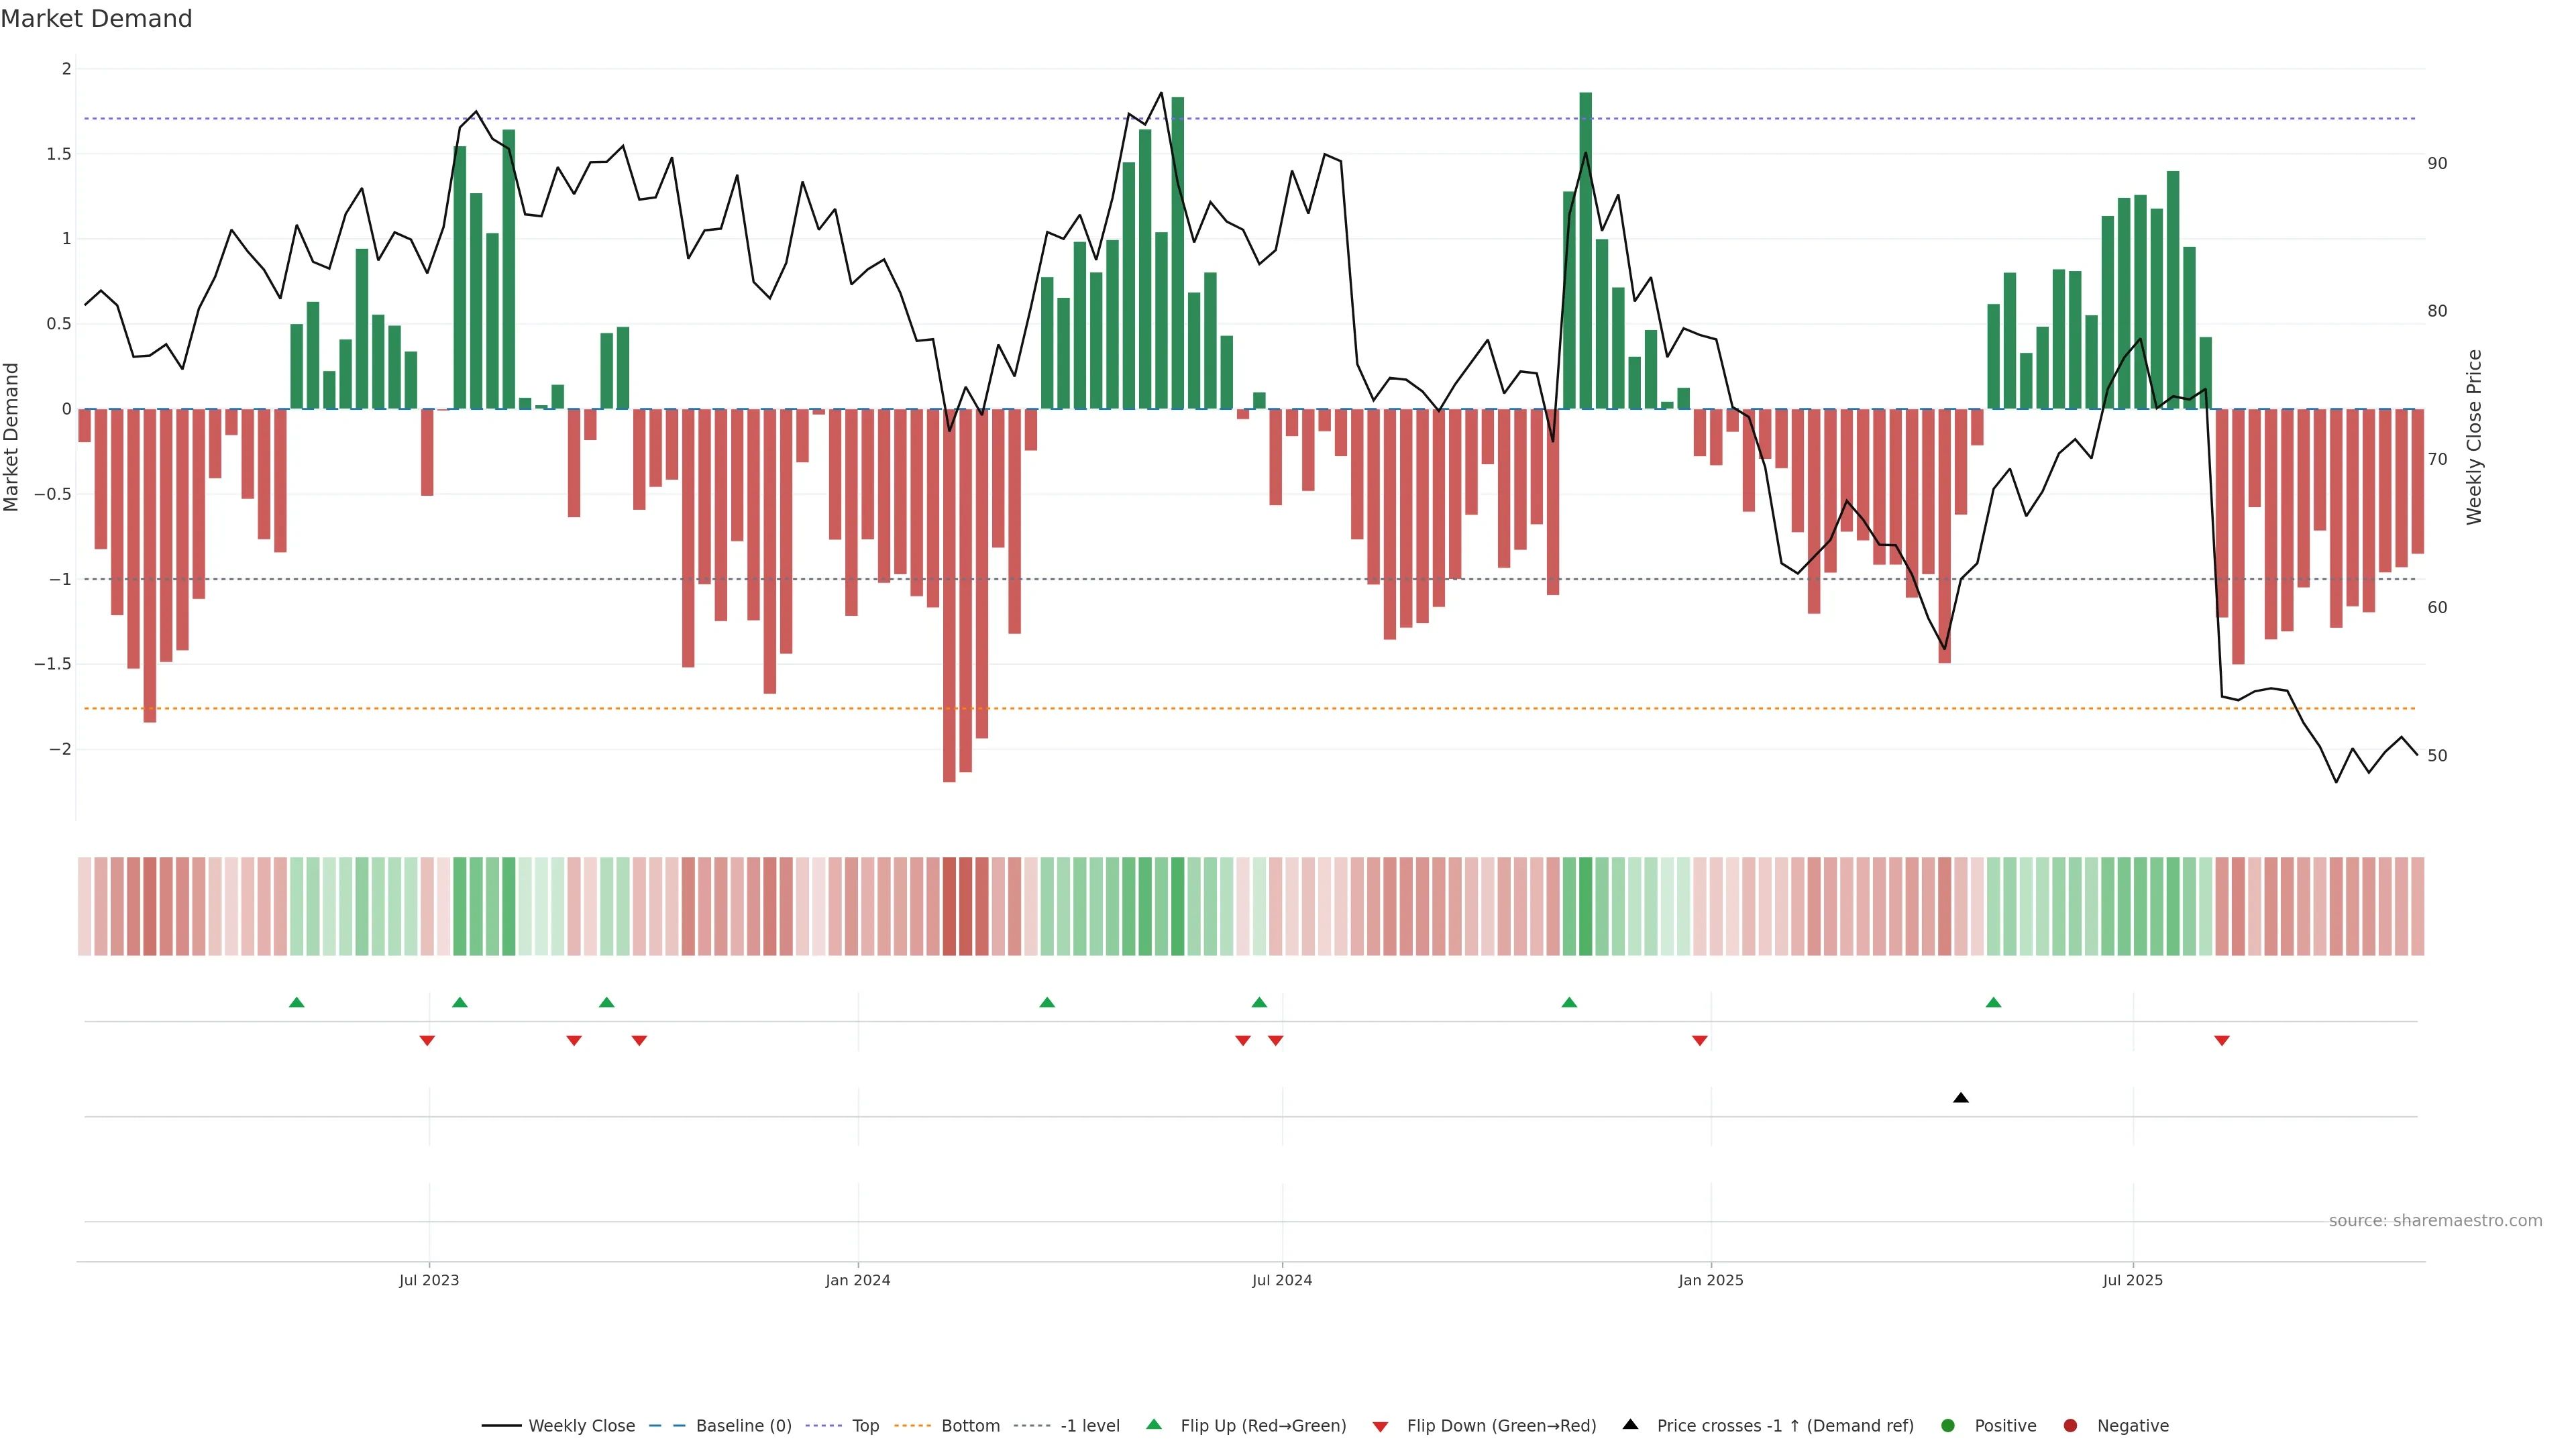The height and width of the screenshot is (1449, 2576).
Task: Click the Jan 2025 axis label
Action: pyautogui.click(x=1710, y=1280)
